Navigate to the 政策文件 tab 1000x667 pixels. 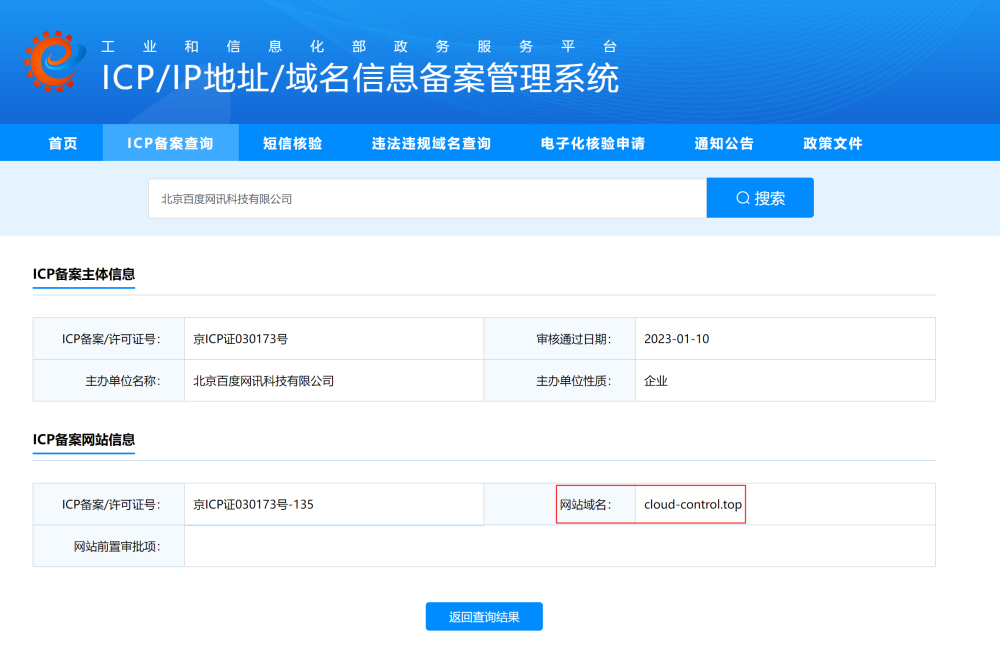tap(832, 143)
